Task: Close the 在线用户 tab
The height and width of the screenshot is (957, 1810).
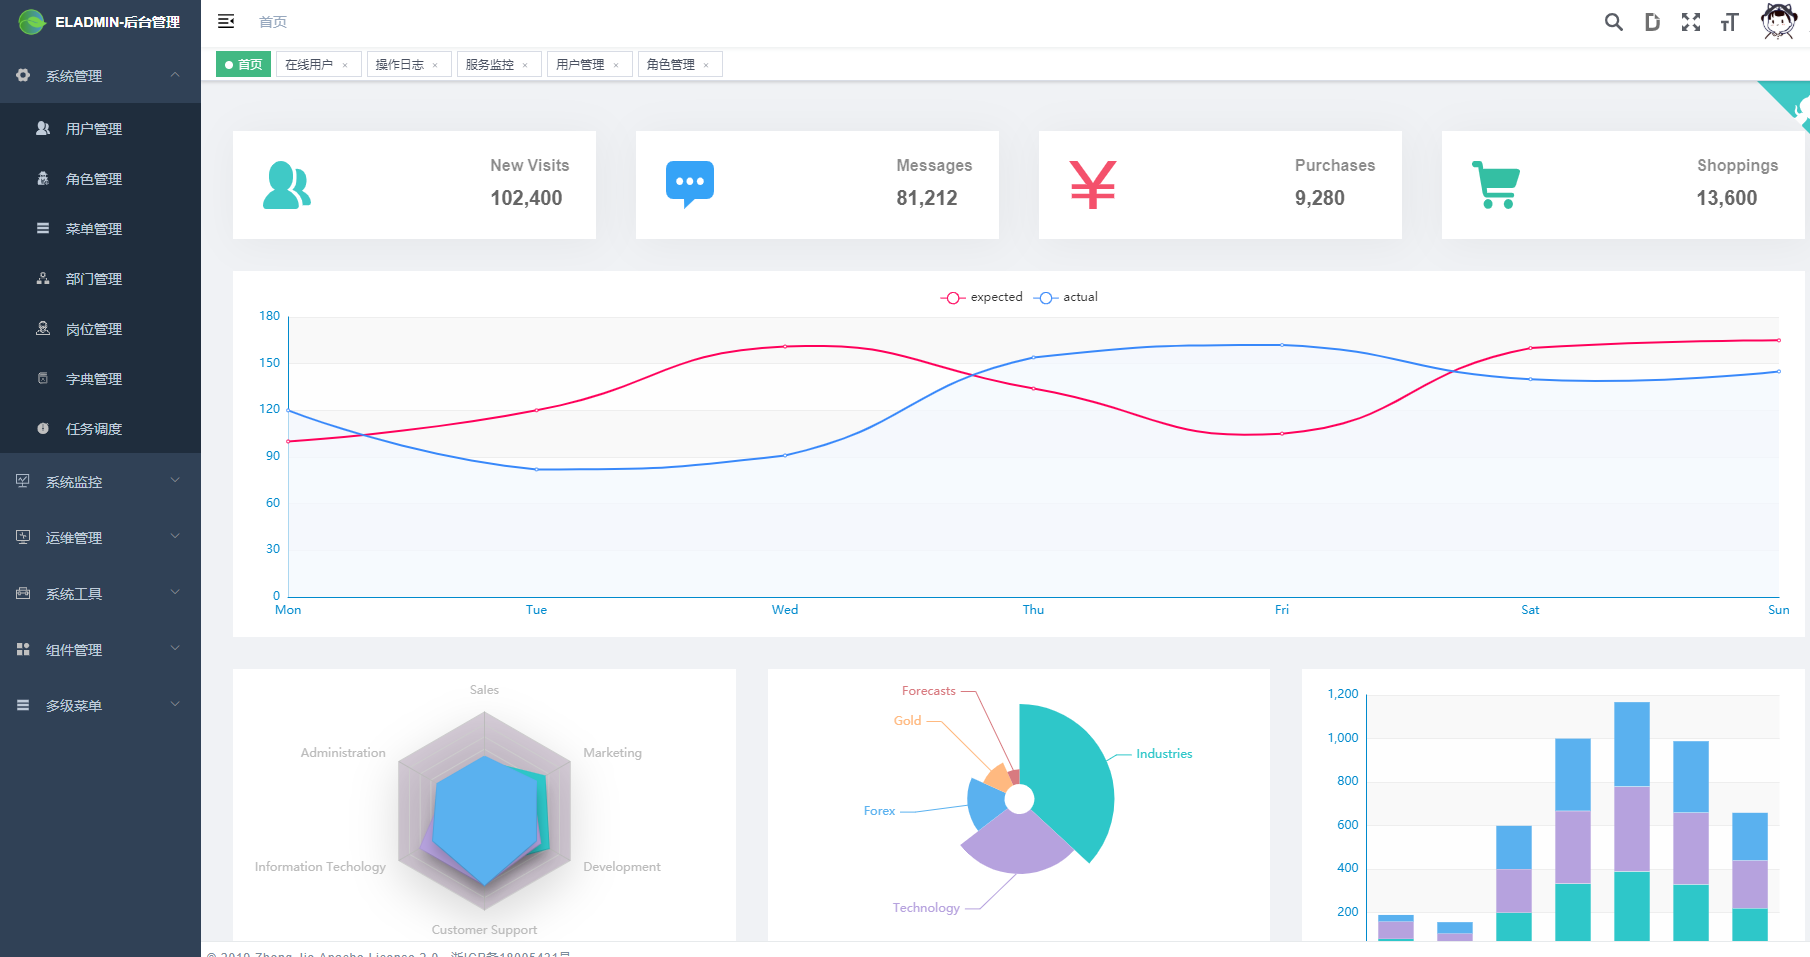Action: pos(345,65)
